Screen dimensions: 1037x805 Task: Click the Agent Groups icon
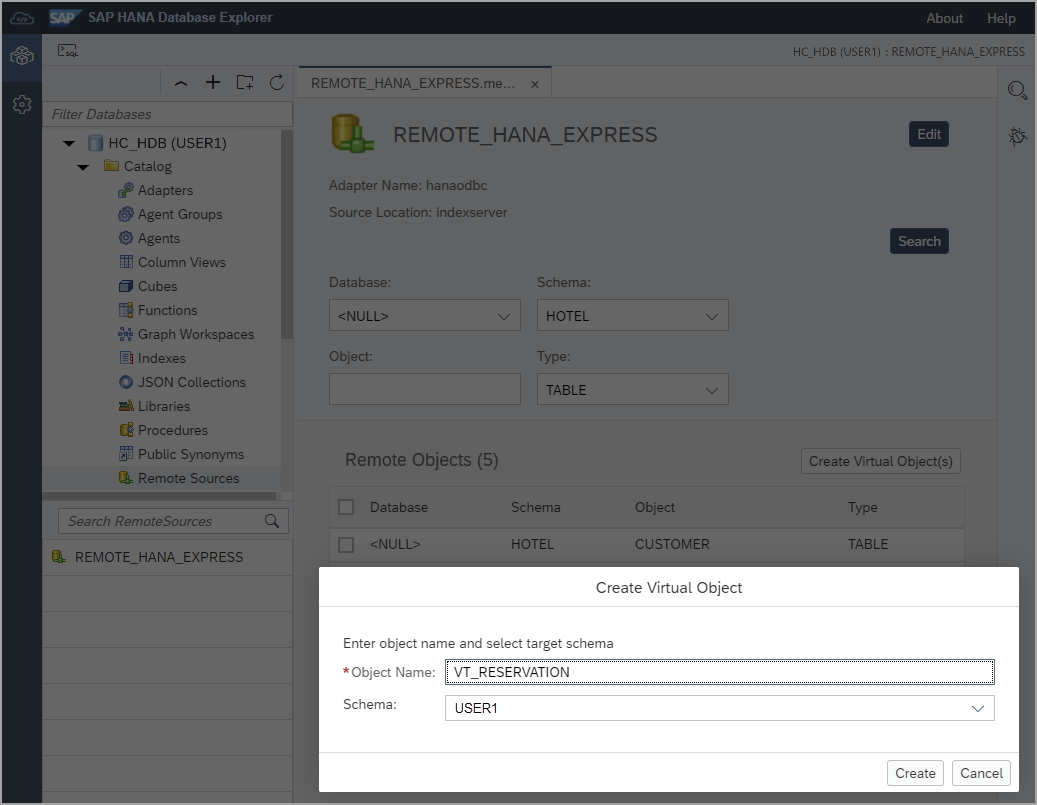pos(126,214)
